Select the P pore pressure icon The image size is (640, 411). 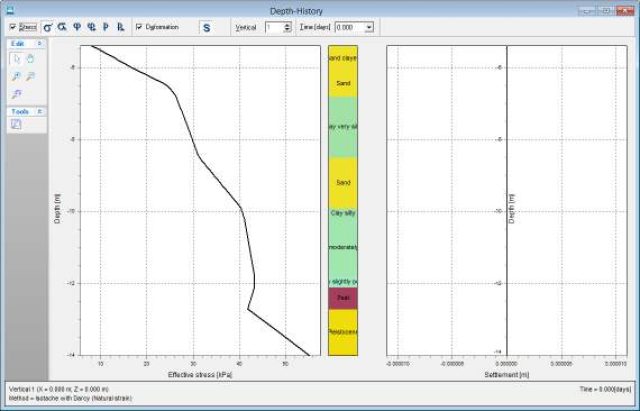[106, 27]
